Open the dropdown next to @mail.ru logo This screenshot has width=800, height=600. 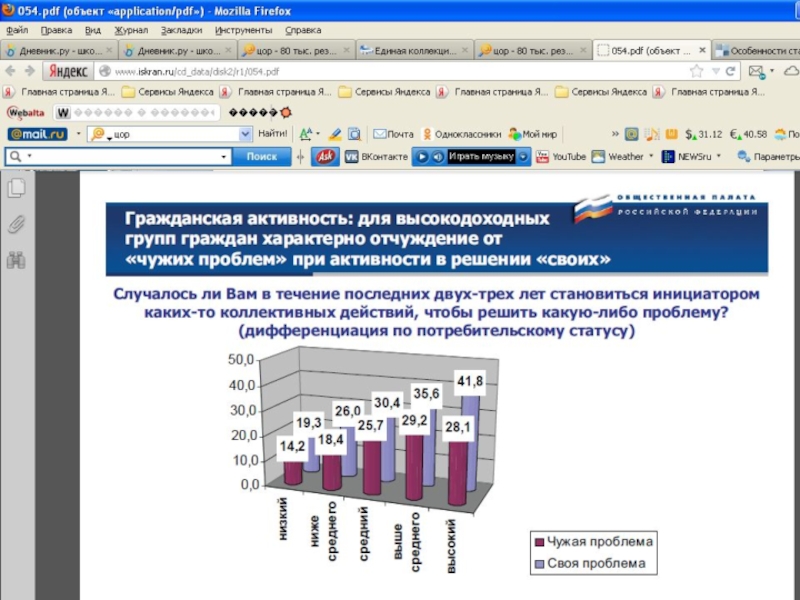point(78,134)
